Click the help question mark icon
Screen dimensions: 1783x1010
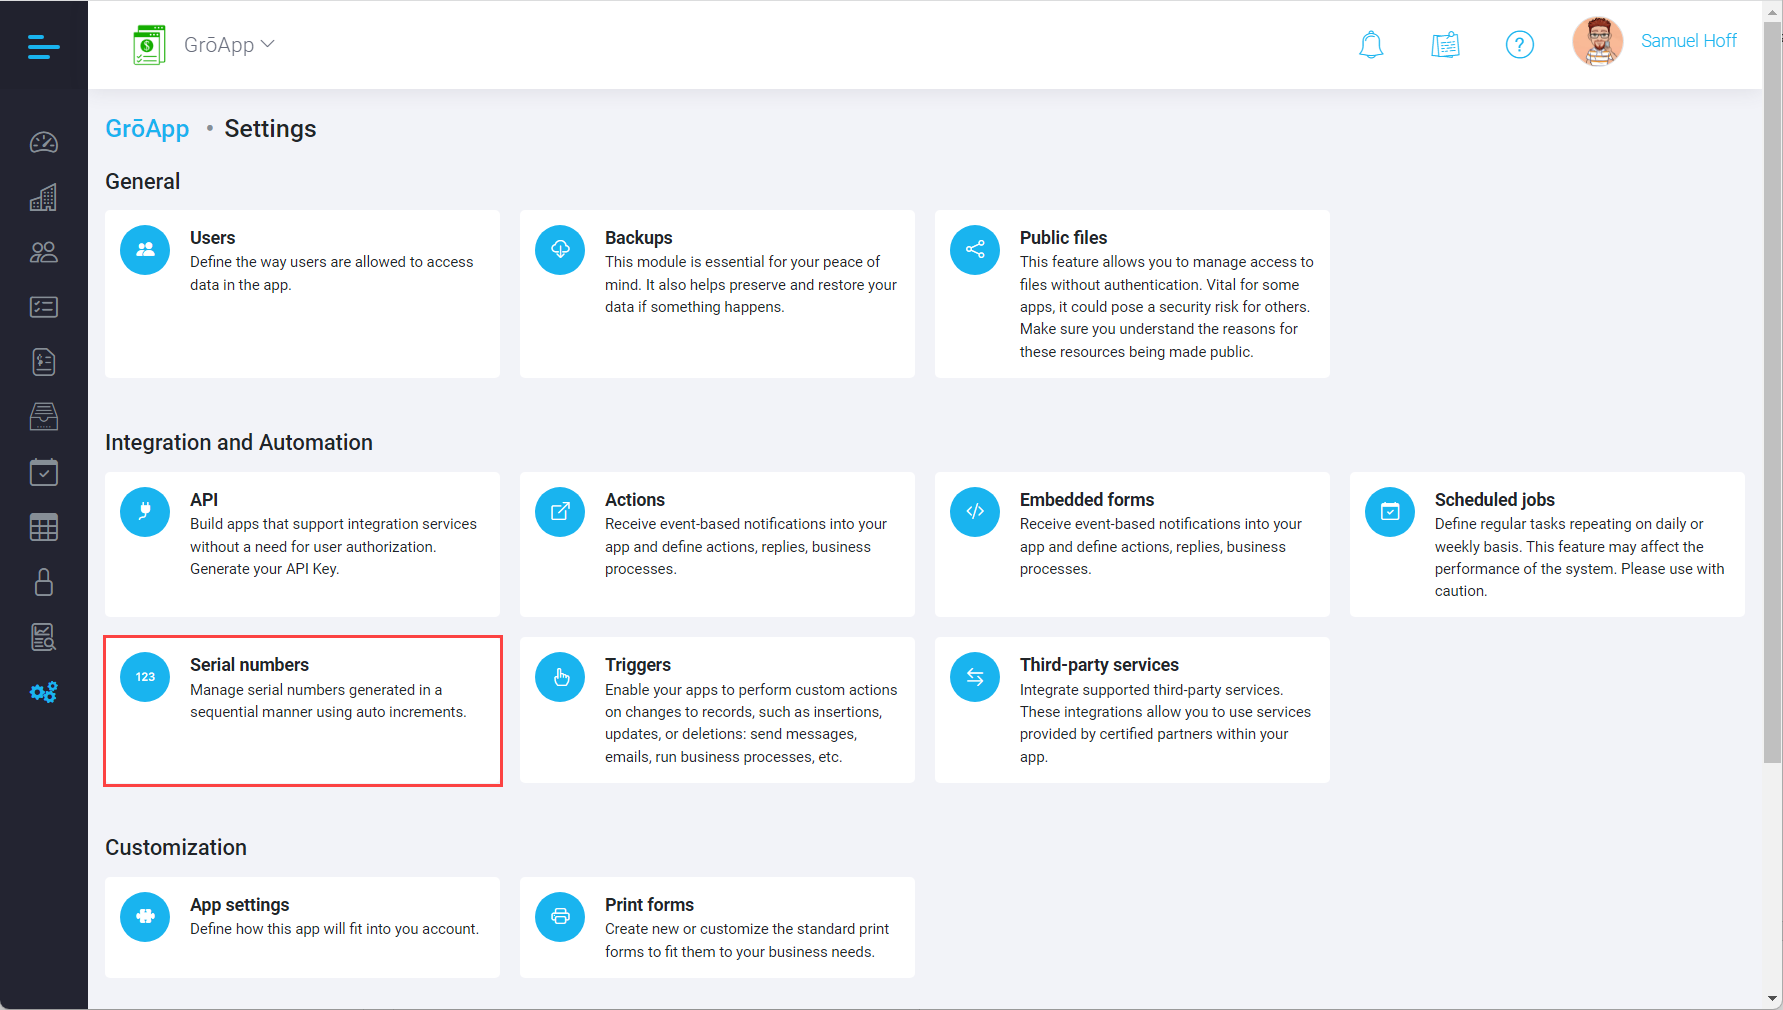[1519, 44]
